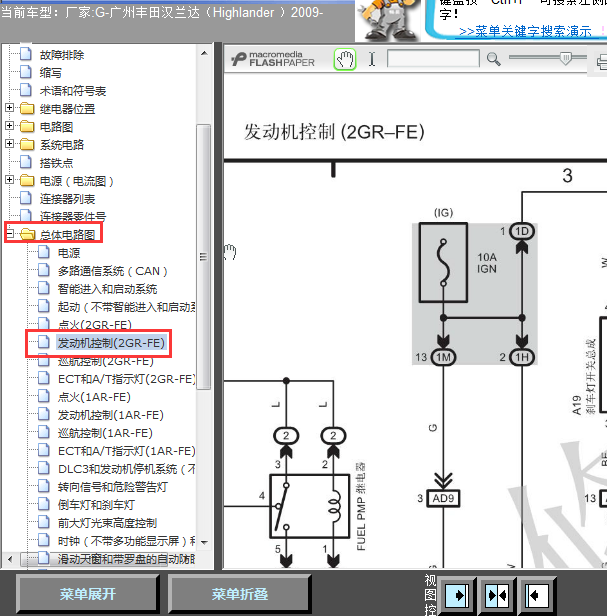Select 倒车灯和刹车灯 diagram

(x=96, y=505)
